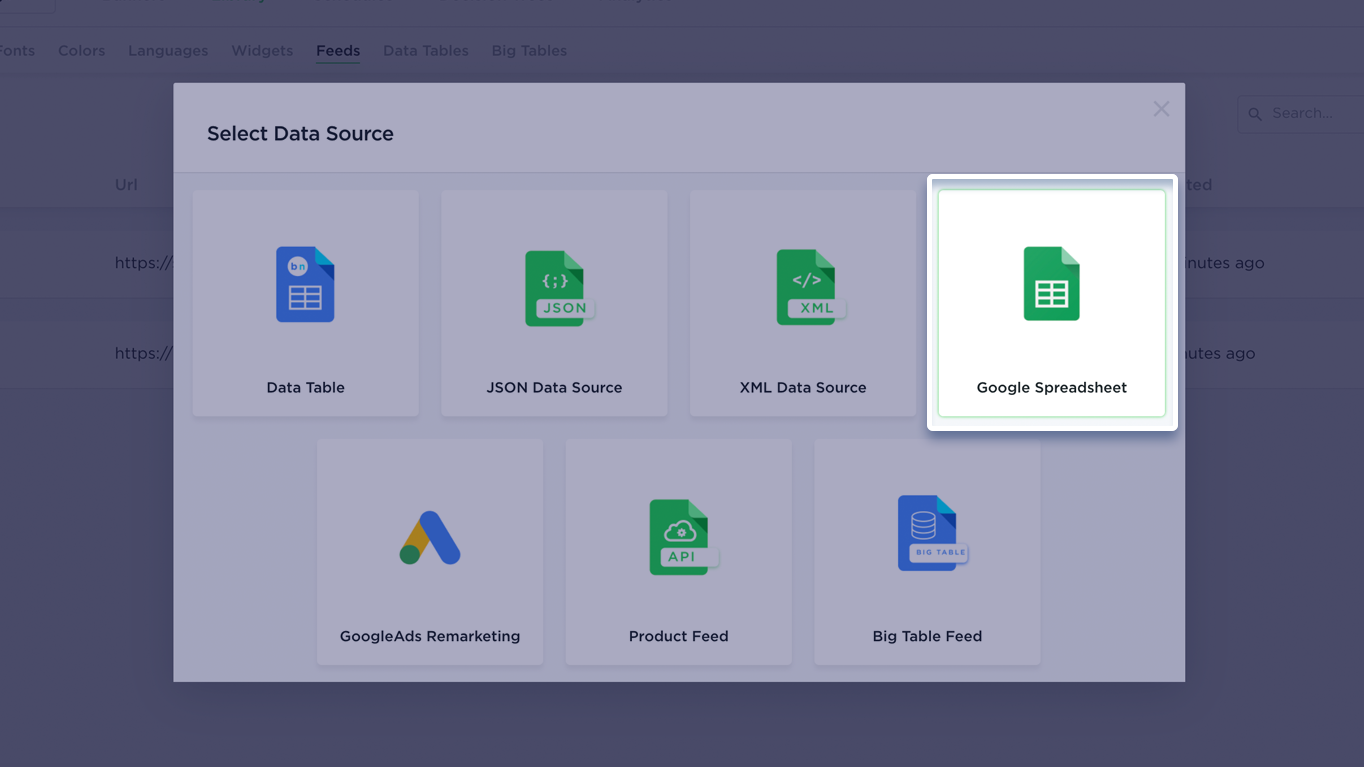Pick the XML Data Source icon

tap(810, 288)
